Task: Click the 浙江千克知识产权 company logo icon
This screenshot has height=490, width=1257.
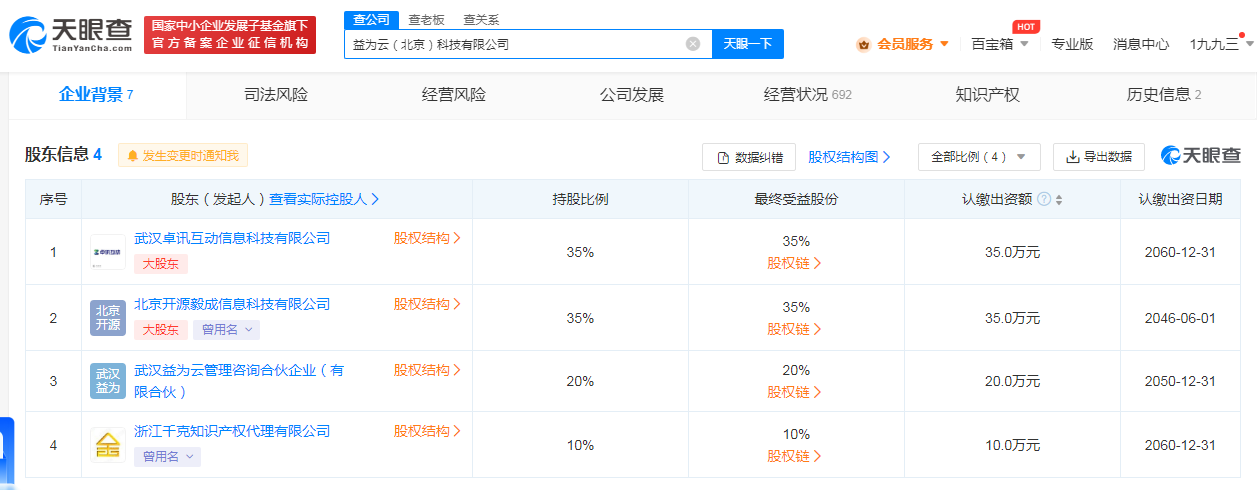Action: point(108,445)
